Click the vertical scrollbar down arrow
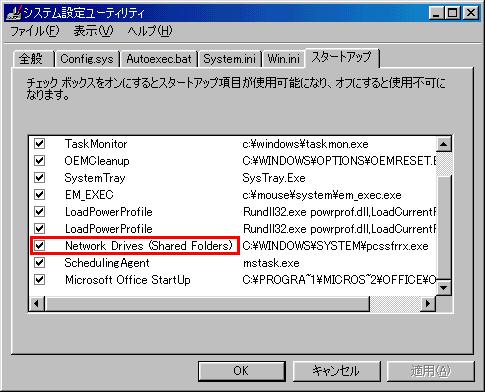This screenshot has height=392, width=485. (x=444, y=287)
